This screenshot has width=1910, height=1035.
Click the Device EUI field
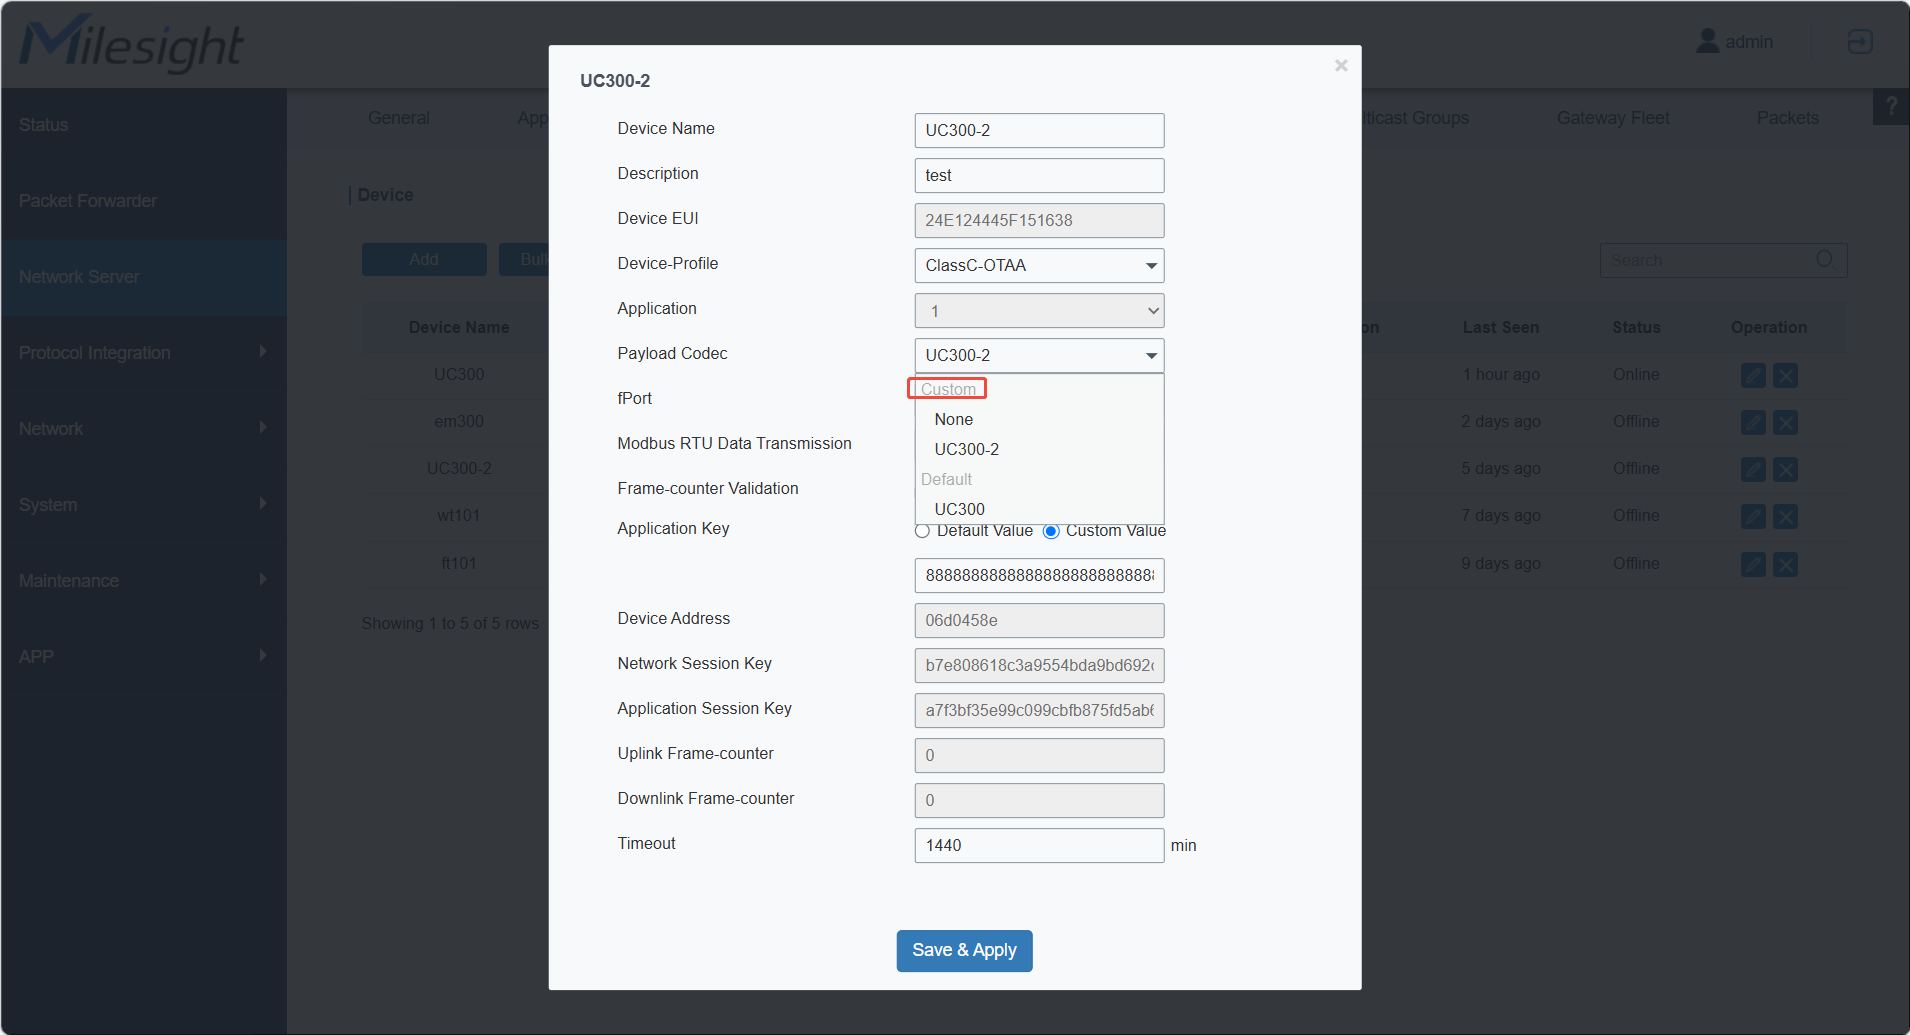1039,220
